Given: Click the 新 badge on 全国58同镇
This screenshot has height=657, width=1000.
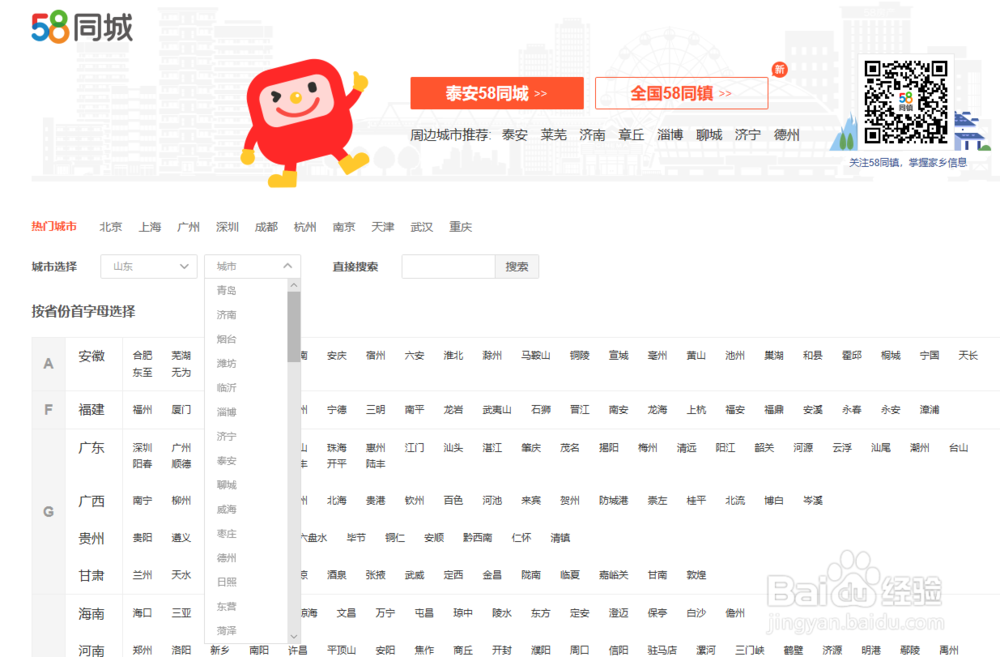Looking at the screenshot, I should pyautogui.click(x=779, y=69).
